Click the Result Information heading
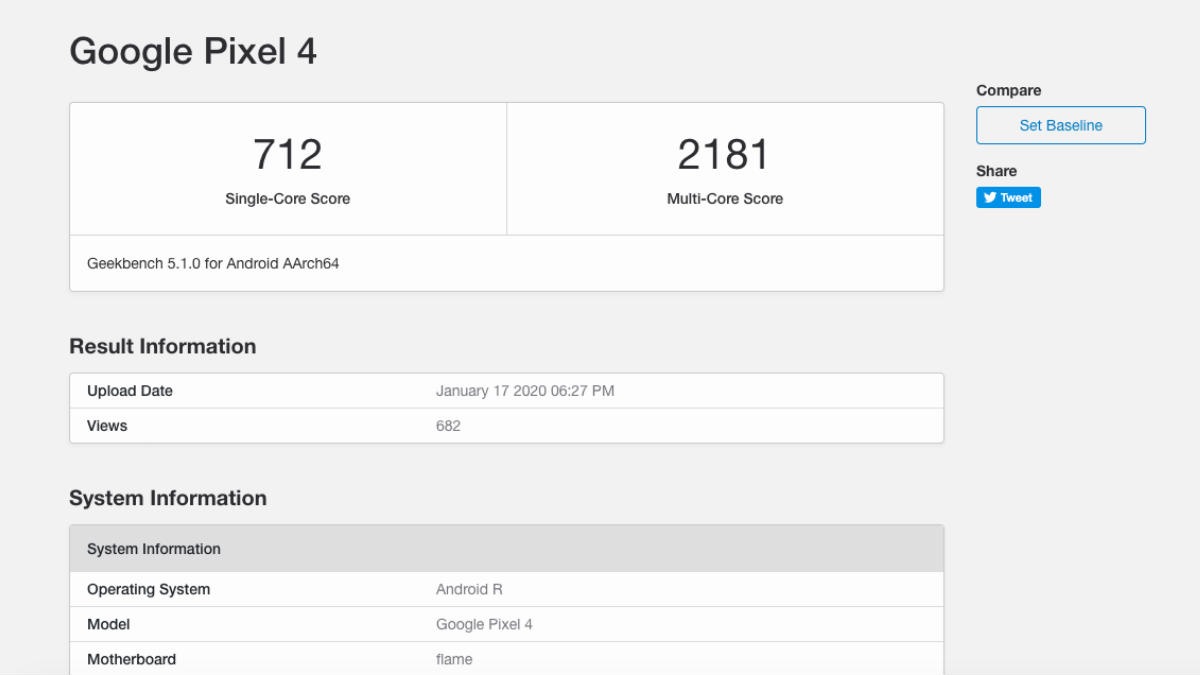Image resolution: width=1200 pixels, height=675 pixels. click(x=163, y=346)
